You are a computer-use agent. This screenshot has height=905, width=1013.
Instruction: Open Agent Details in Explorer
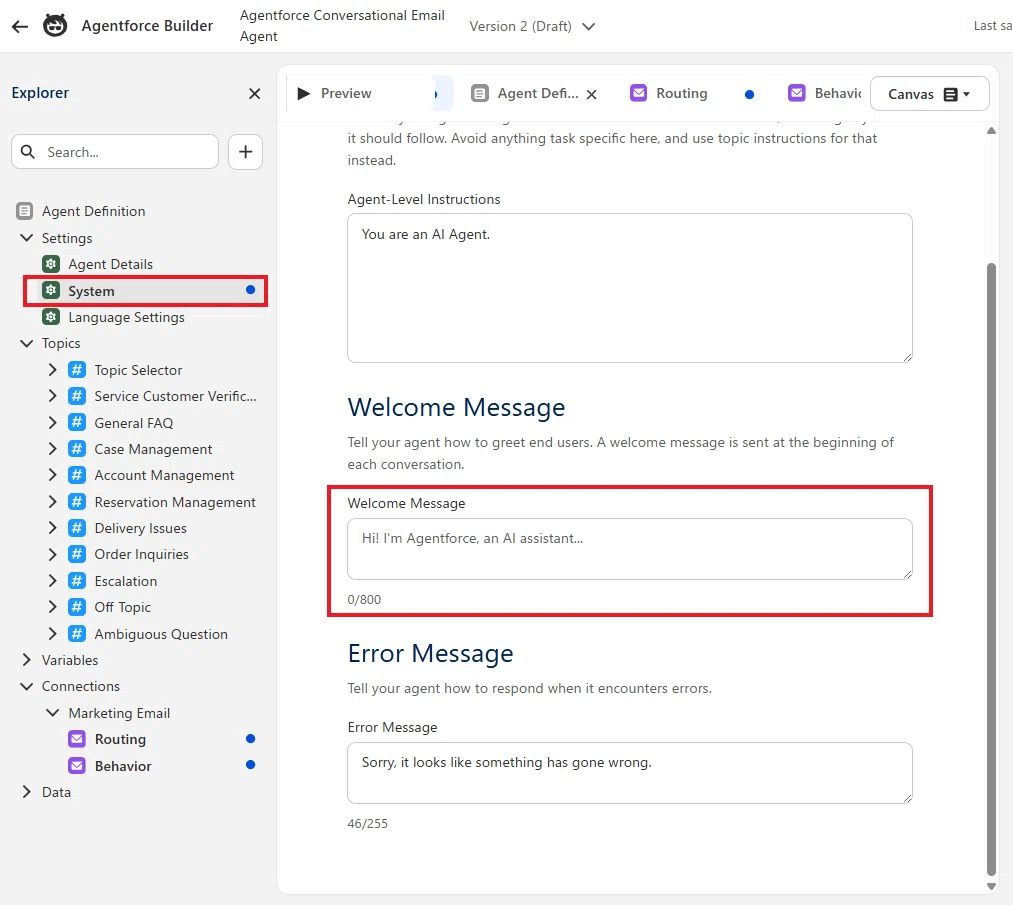[x=110, y=264]
